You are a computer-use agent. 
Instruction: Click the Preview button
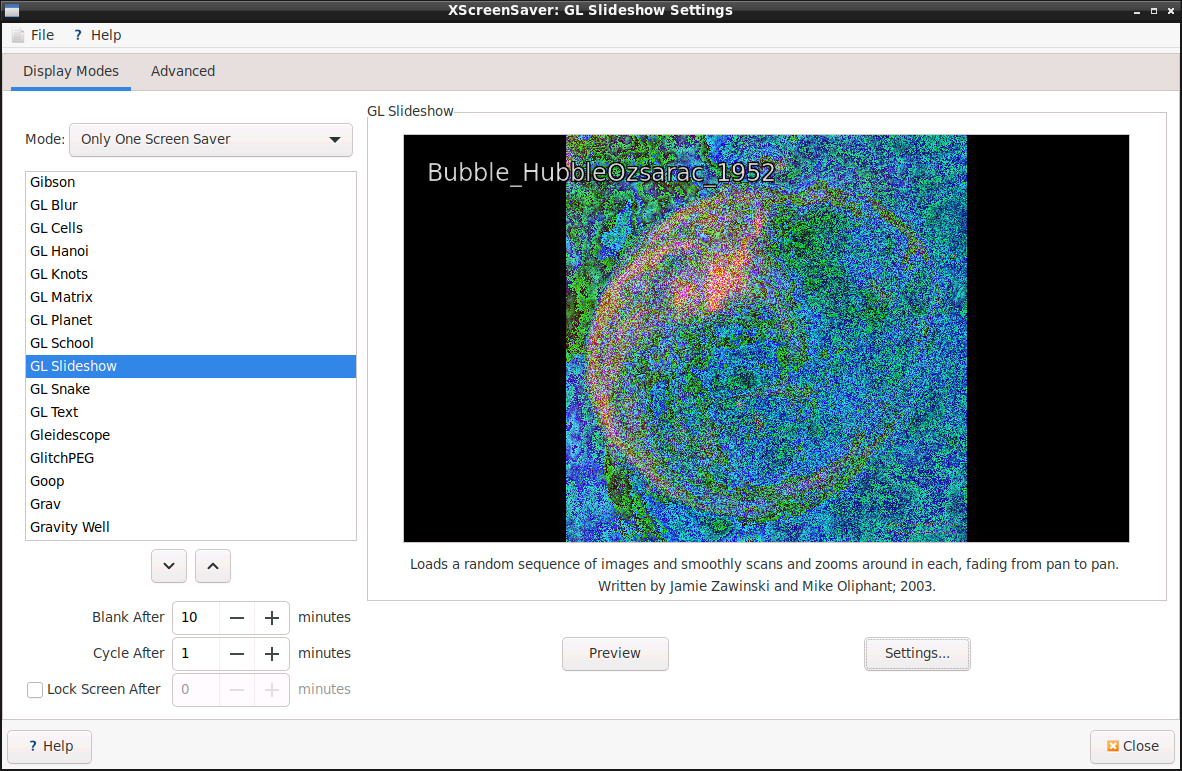click(615, 654)
